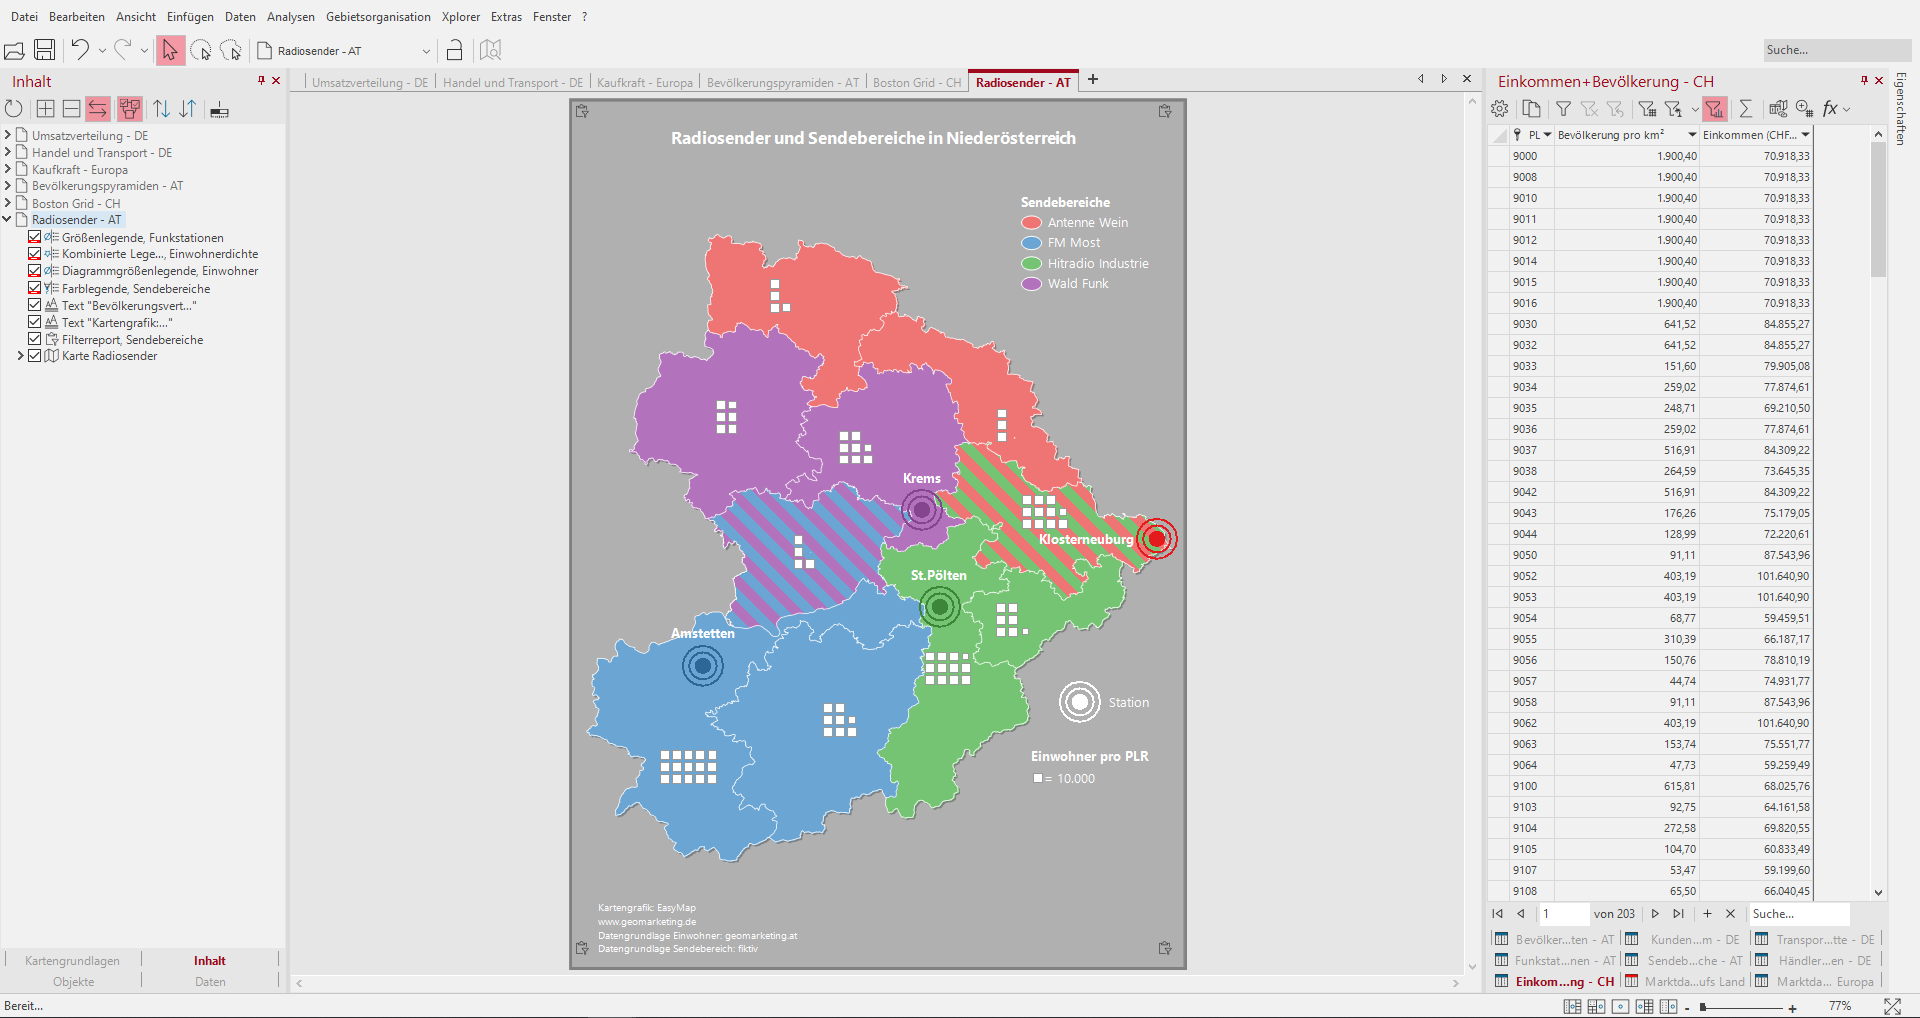Expand the Kaufkraft - Europa tree node

pos(8,169)
